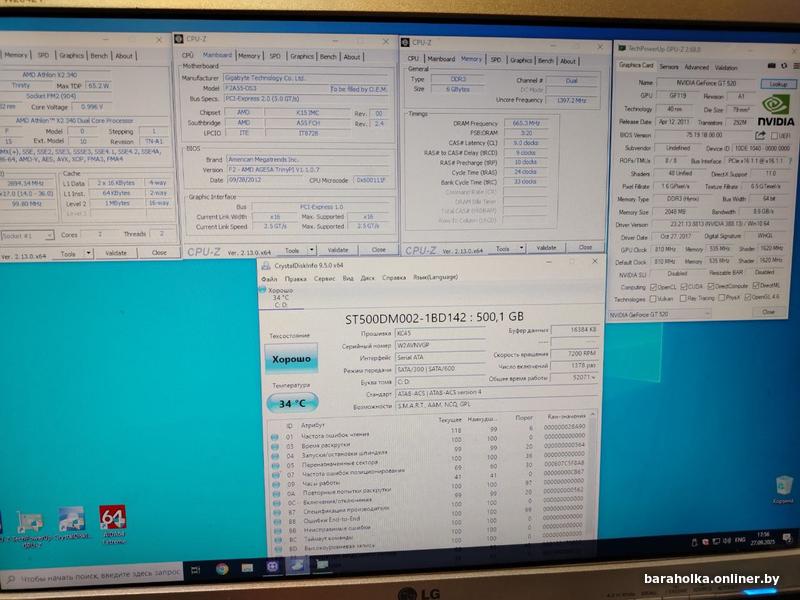The height and width of the screenshot is (600, 800).
Task: Click the CrystalDiskInfo attribute list scrollbar
Action: pos(593,480)
